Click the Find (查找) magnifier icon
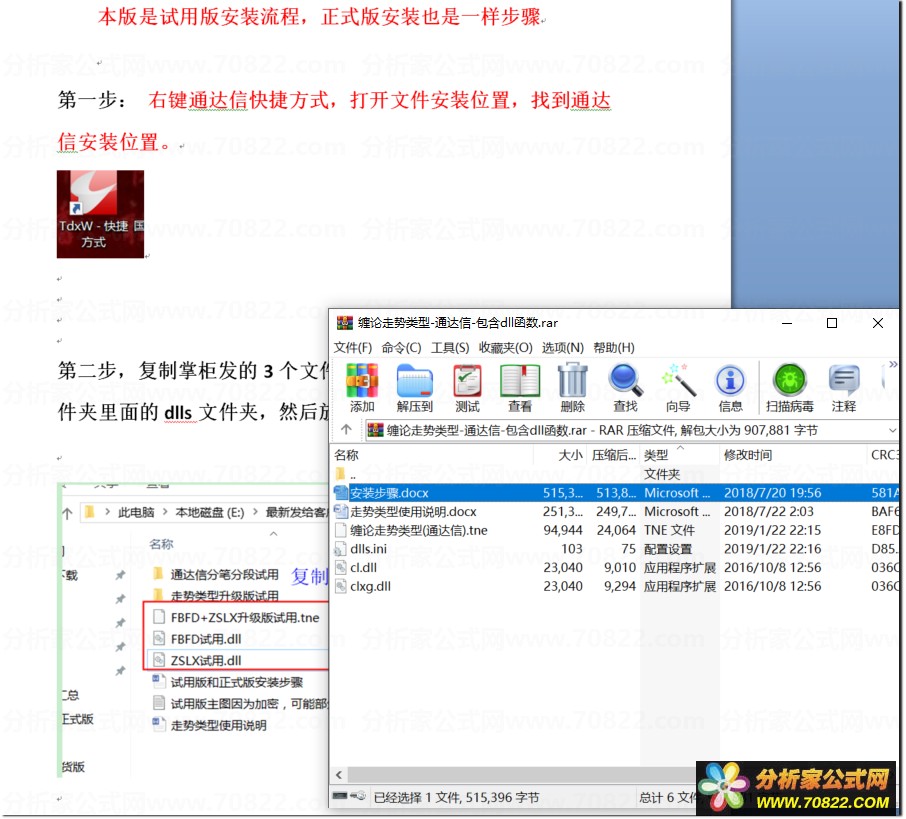The image size is (906, 819). pyautogui.click(x=625, y=388)
